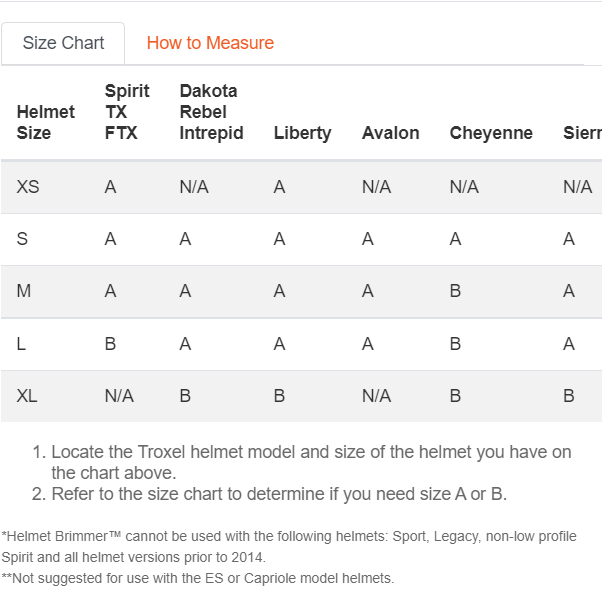602x604 pixels.
Task: Click the M row label
Action: pos(24,291)
